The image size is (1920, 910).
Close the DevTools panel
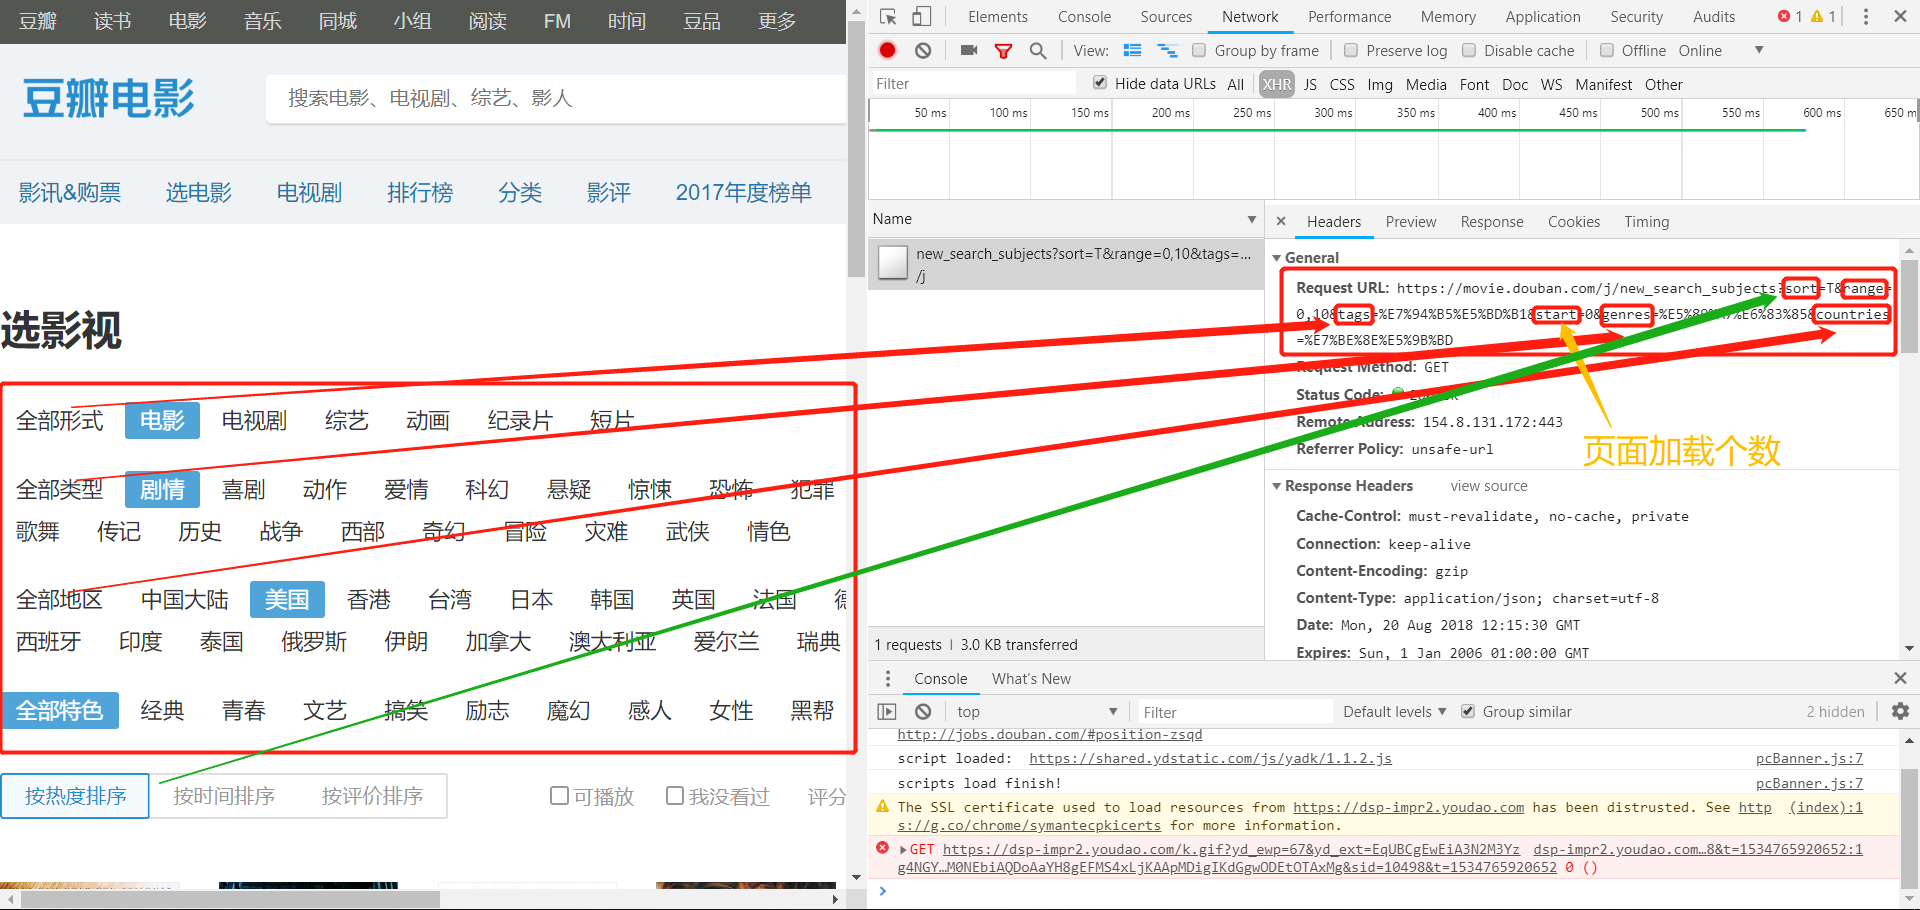(x=1900, y=16)
